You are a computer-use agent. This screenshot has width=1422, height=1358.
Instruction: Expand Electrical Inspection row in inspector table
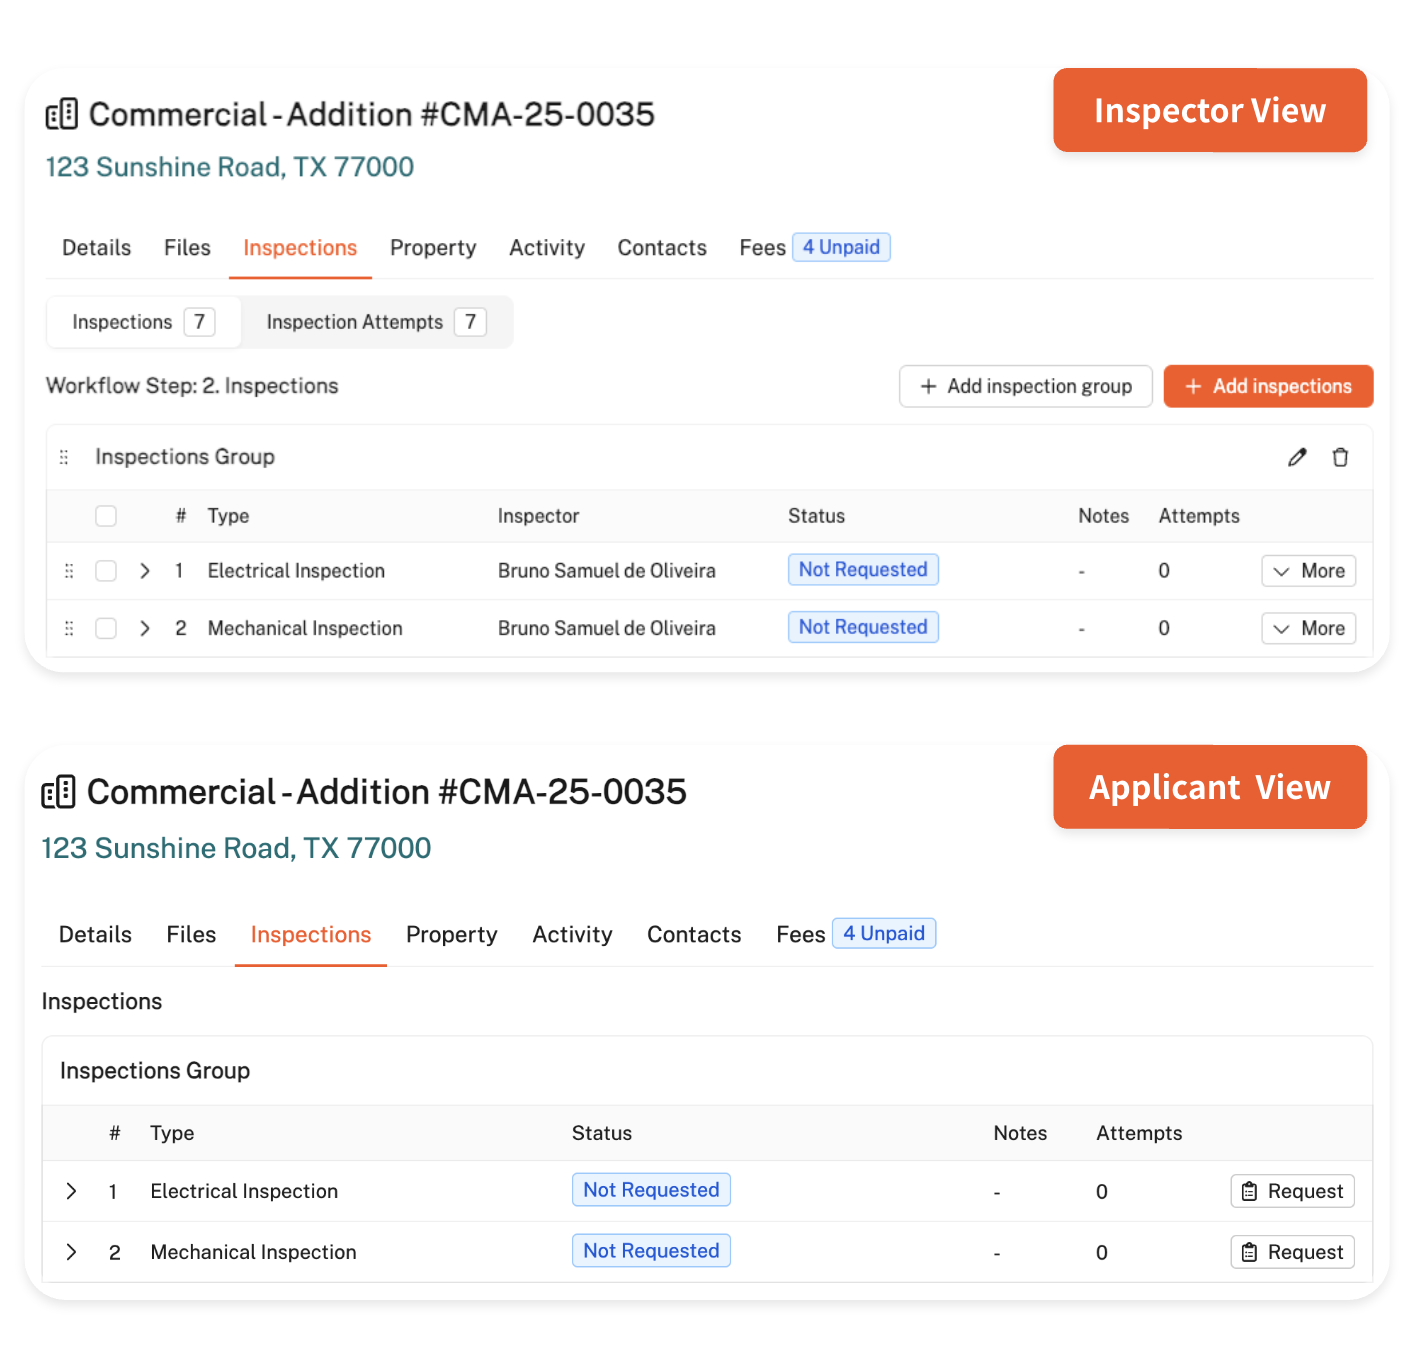(145, 571)
